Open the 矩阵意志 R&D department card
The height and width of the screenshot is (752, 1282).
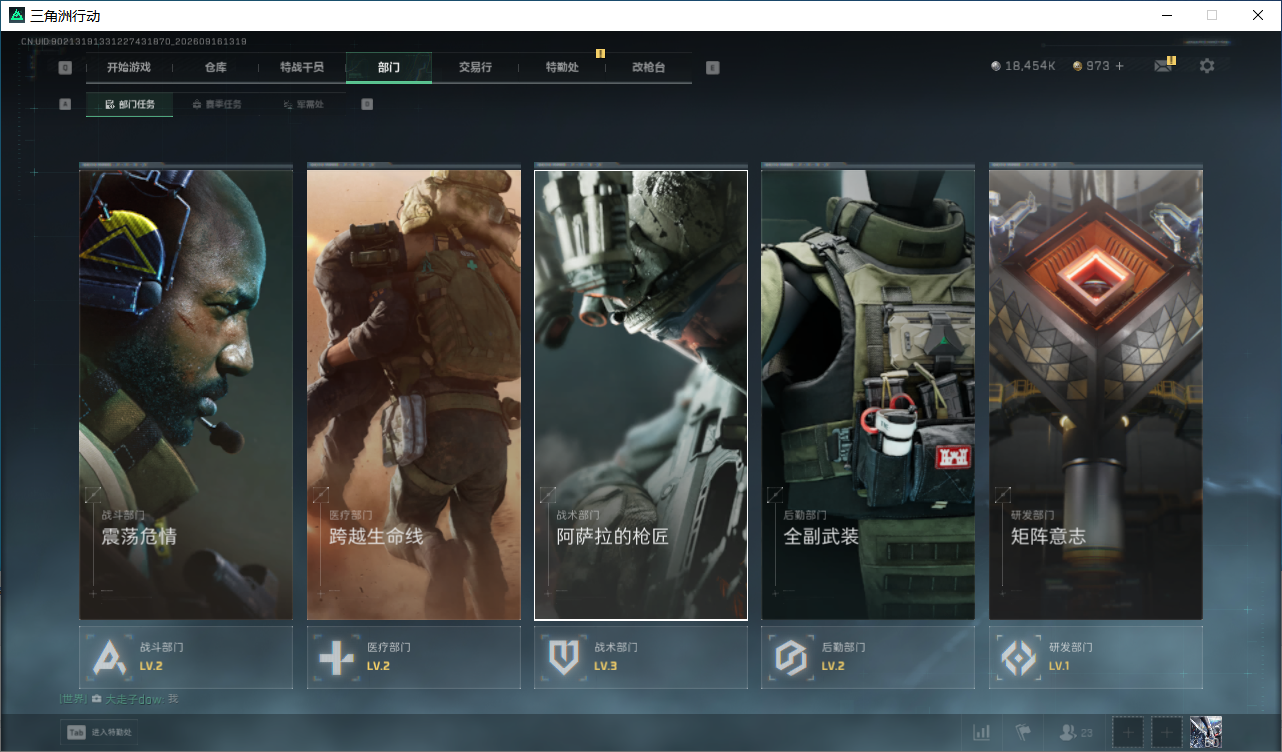point(1096,394)
